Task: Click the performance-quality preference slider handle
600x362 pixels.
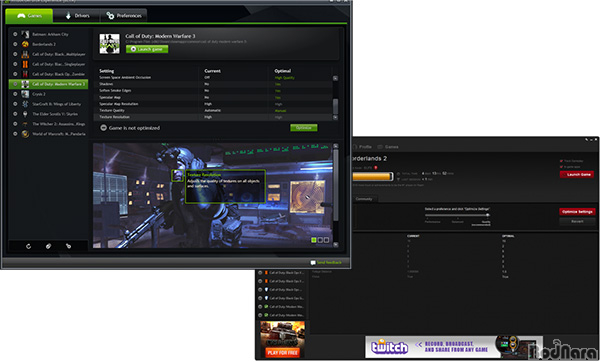Action: click(488, 215)
